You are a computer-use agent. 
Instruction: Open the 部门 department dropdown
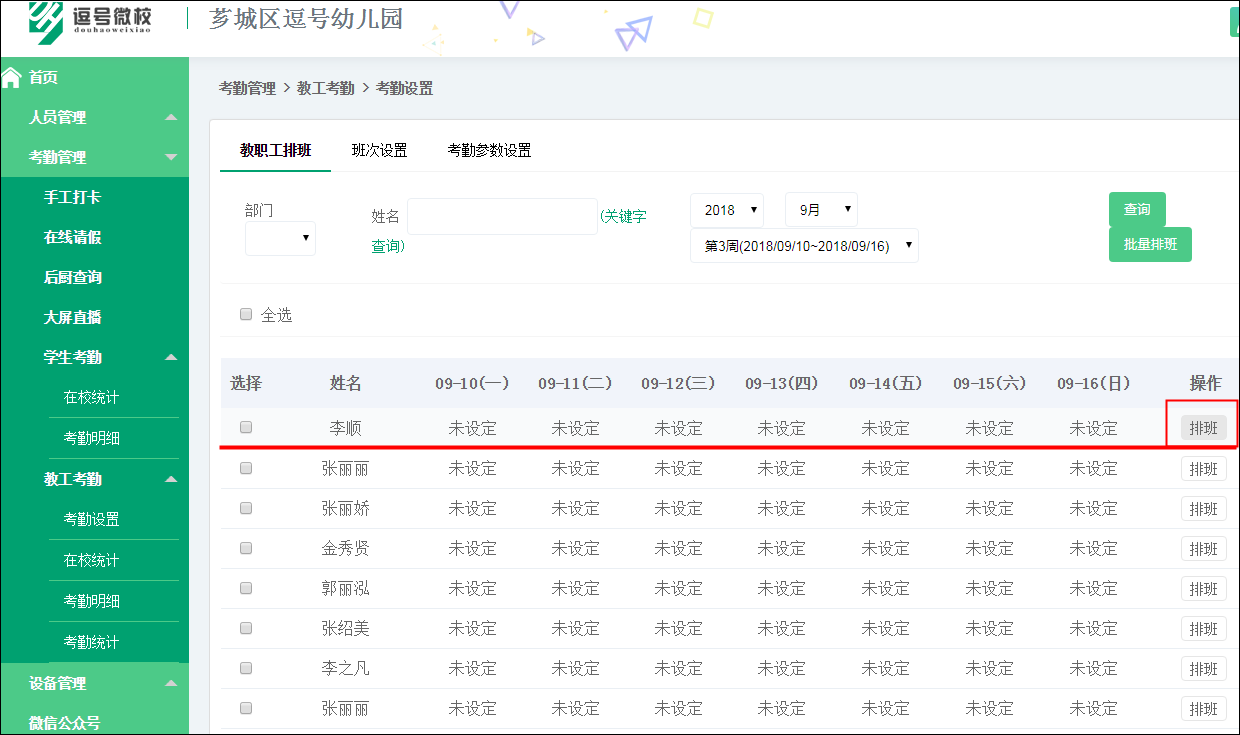click(279, 238)
